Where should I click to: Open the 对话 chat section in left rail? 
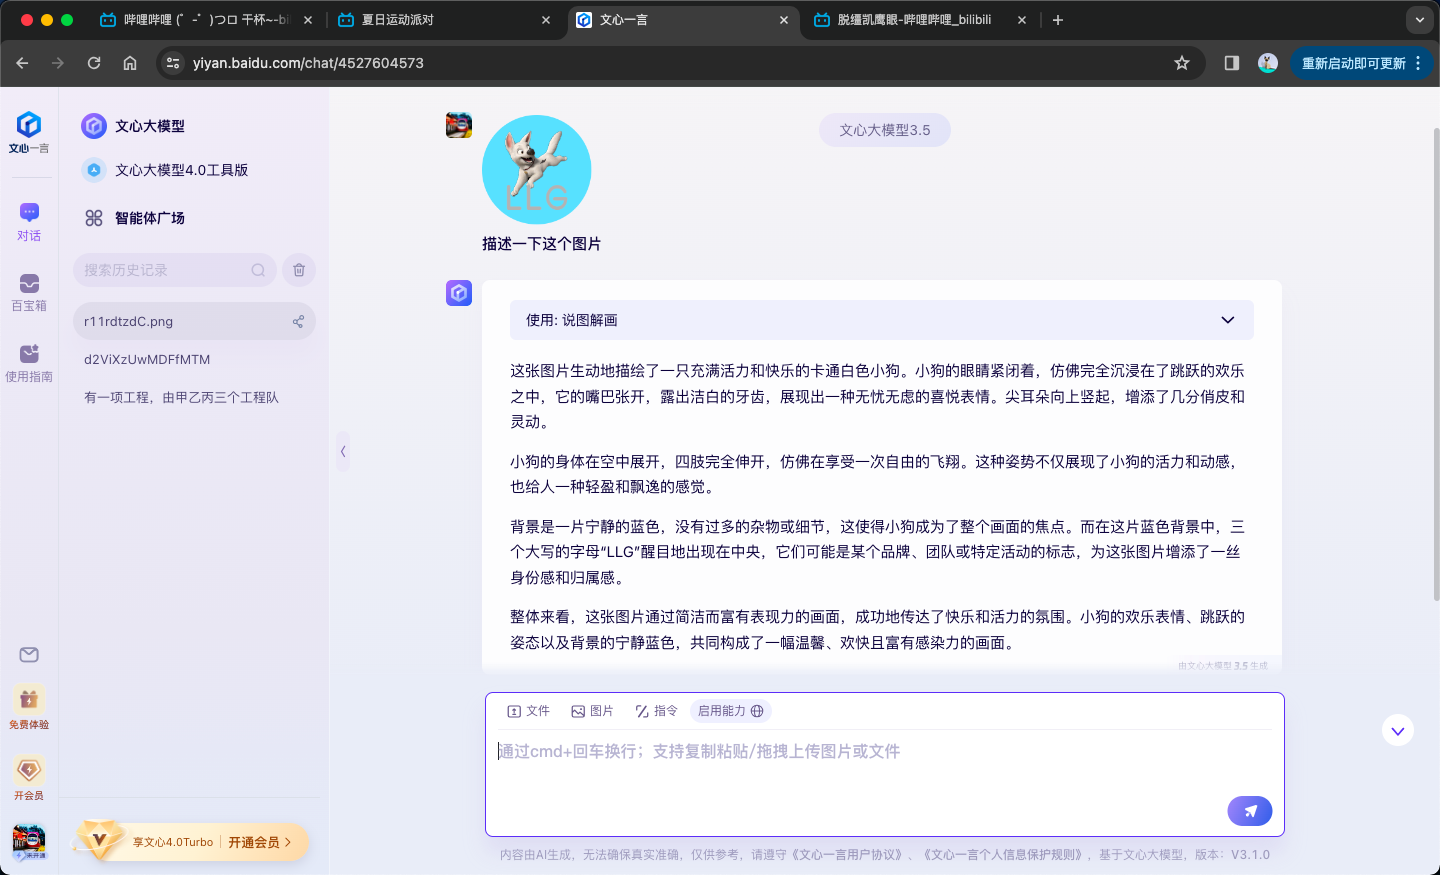(29, 221)
